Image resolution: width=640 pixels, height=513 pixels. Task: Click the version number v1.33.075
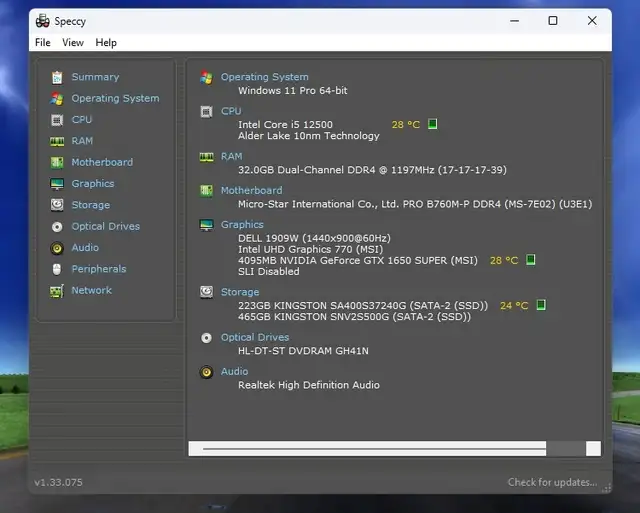click(x=58, y=482)
